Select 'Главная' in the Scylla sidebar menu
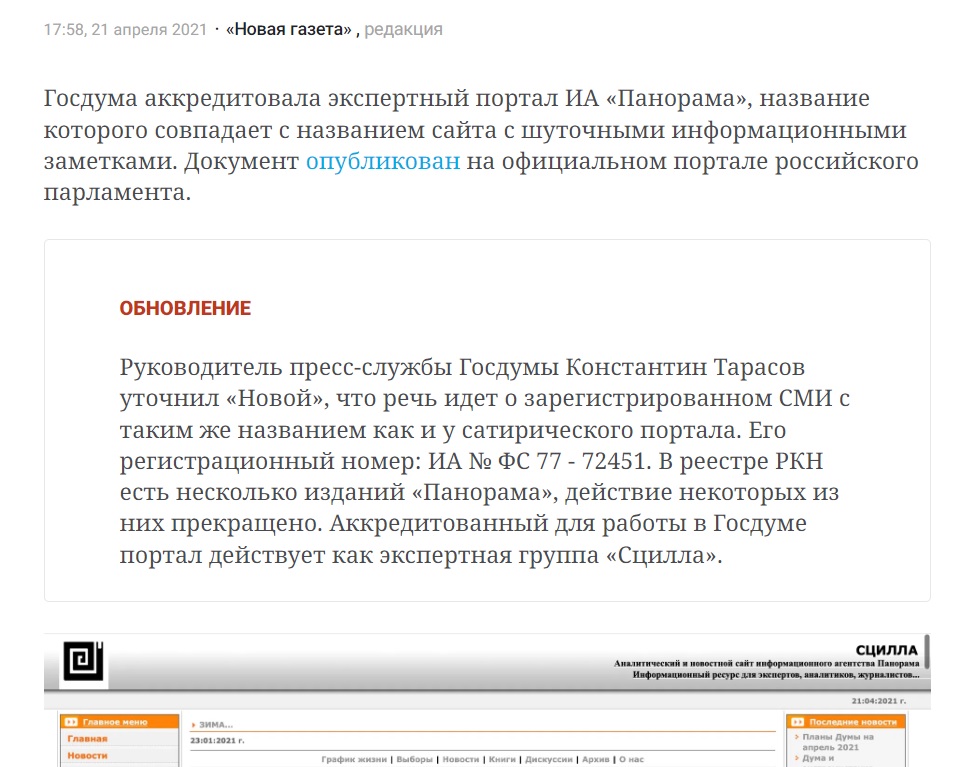 (87, 738)
